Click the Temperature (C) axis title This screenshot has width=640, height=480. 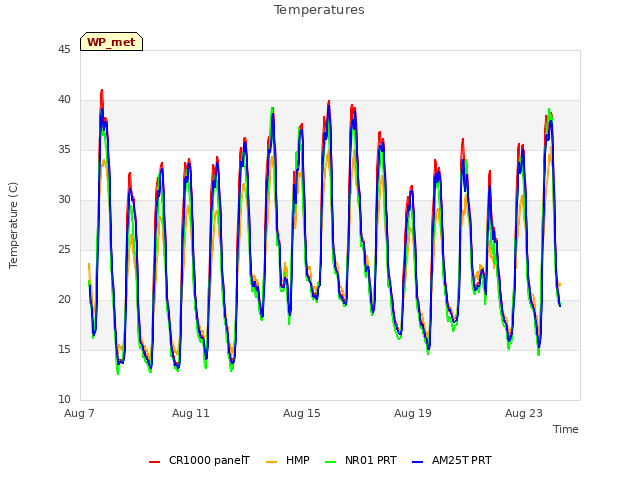click(x=13, y=225)
